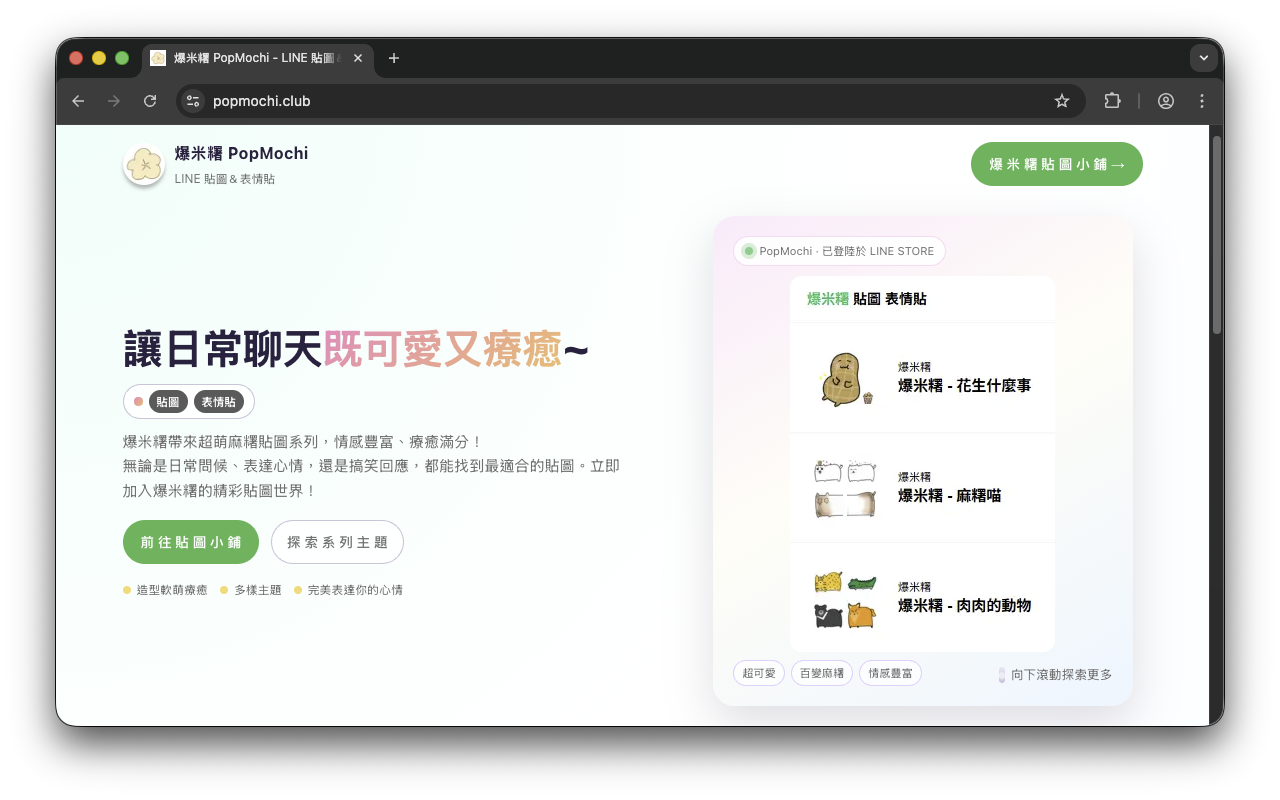Click the 探索系列主題 outlined button
1280x800 pixels.
(x=337, y=542)
